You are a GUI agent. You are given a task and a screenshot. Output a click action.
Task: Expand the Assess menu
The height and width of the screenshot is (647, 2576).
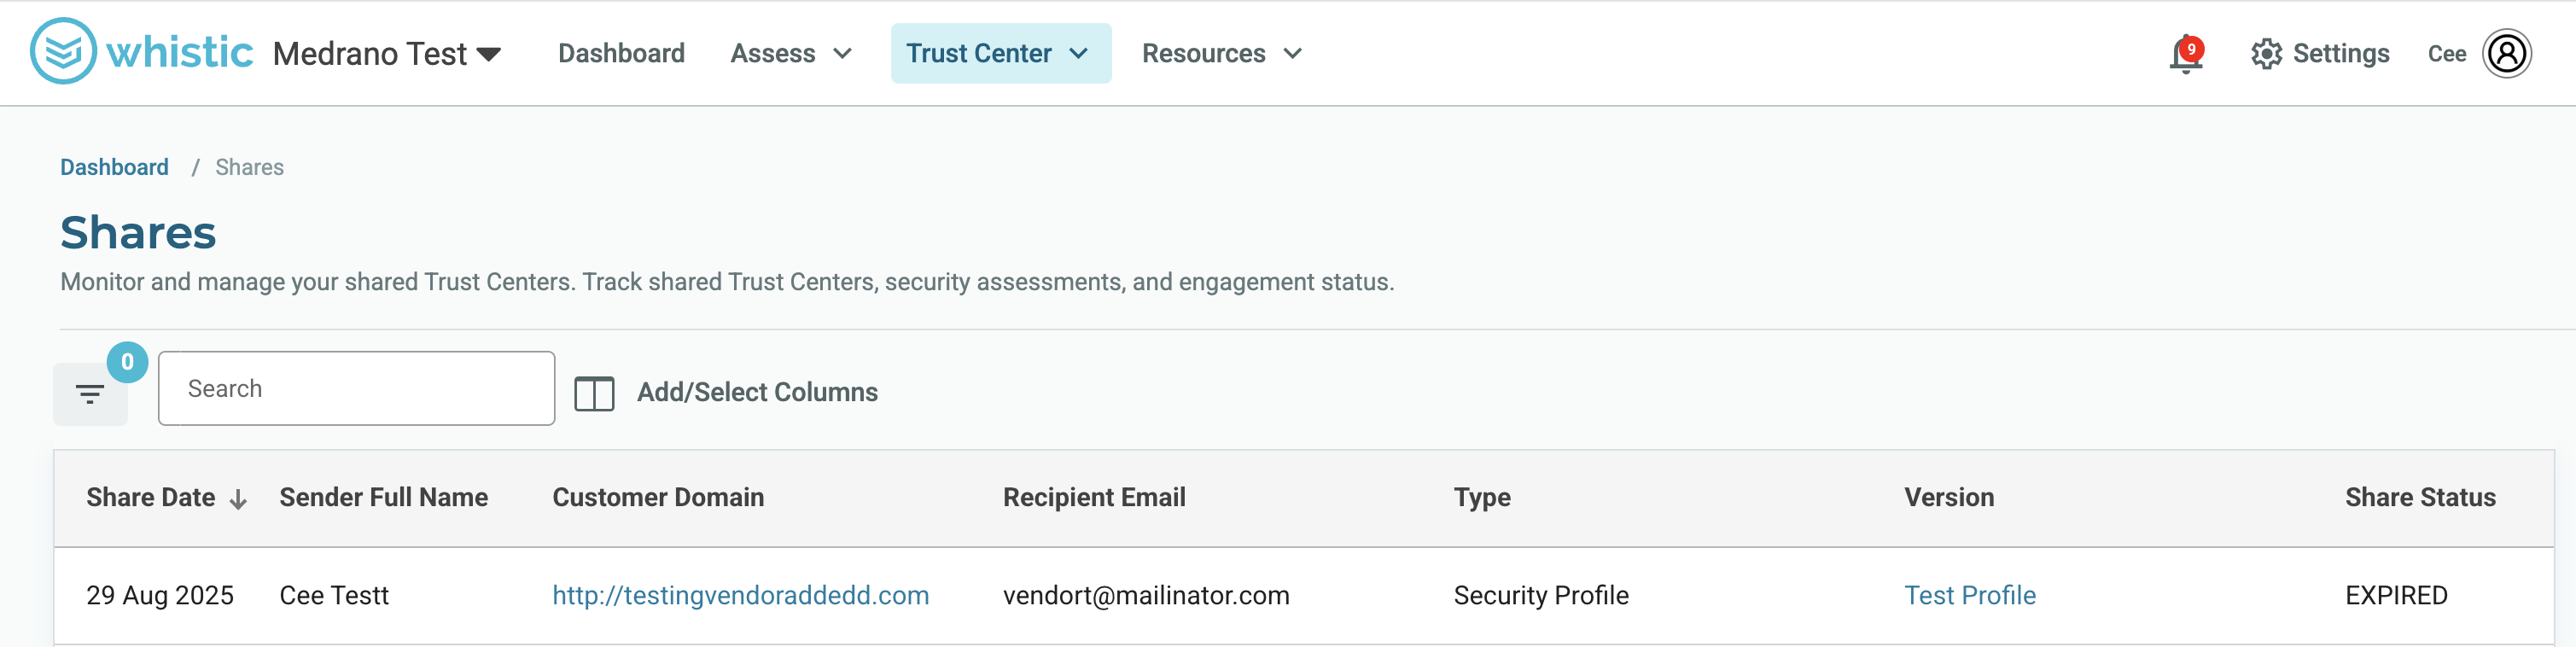pos(791,54)
